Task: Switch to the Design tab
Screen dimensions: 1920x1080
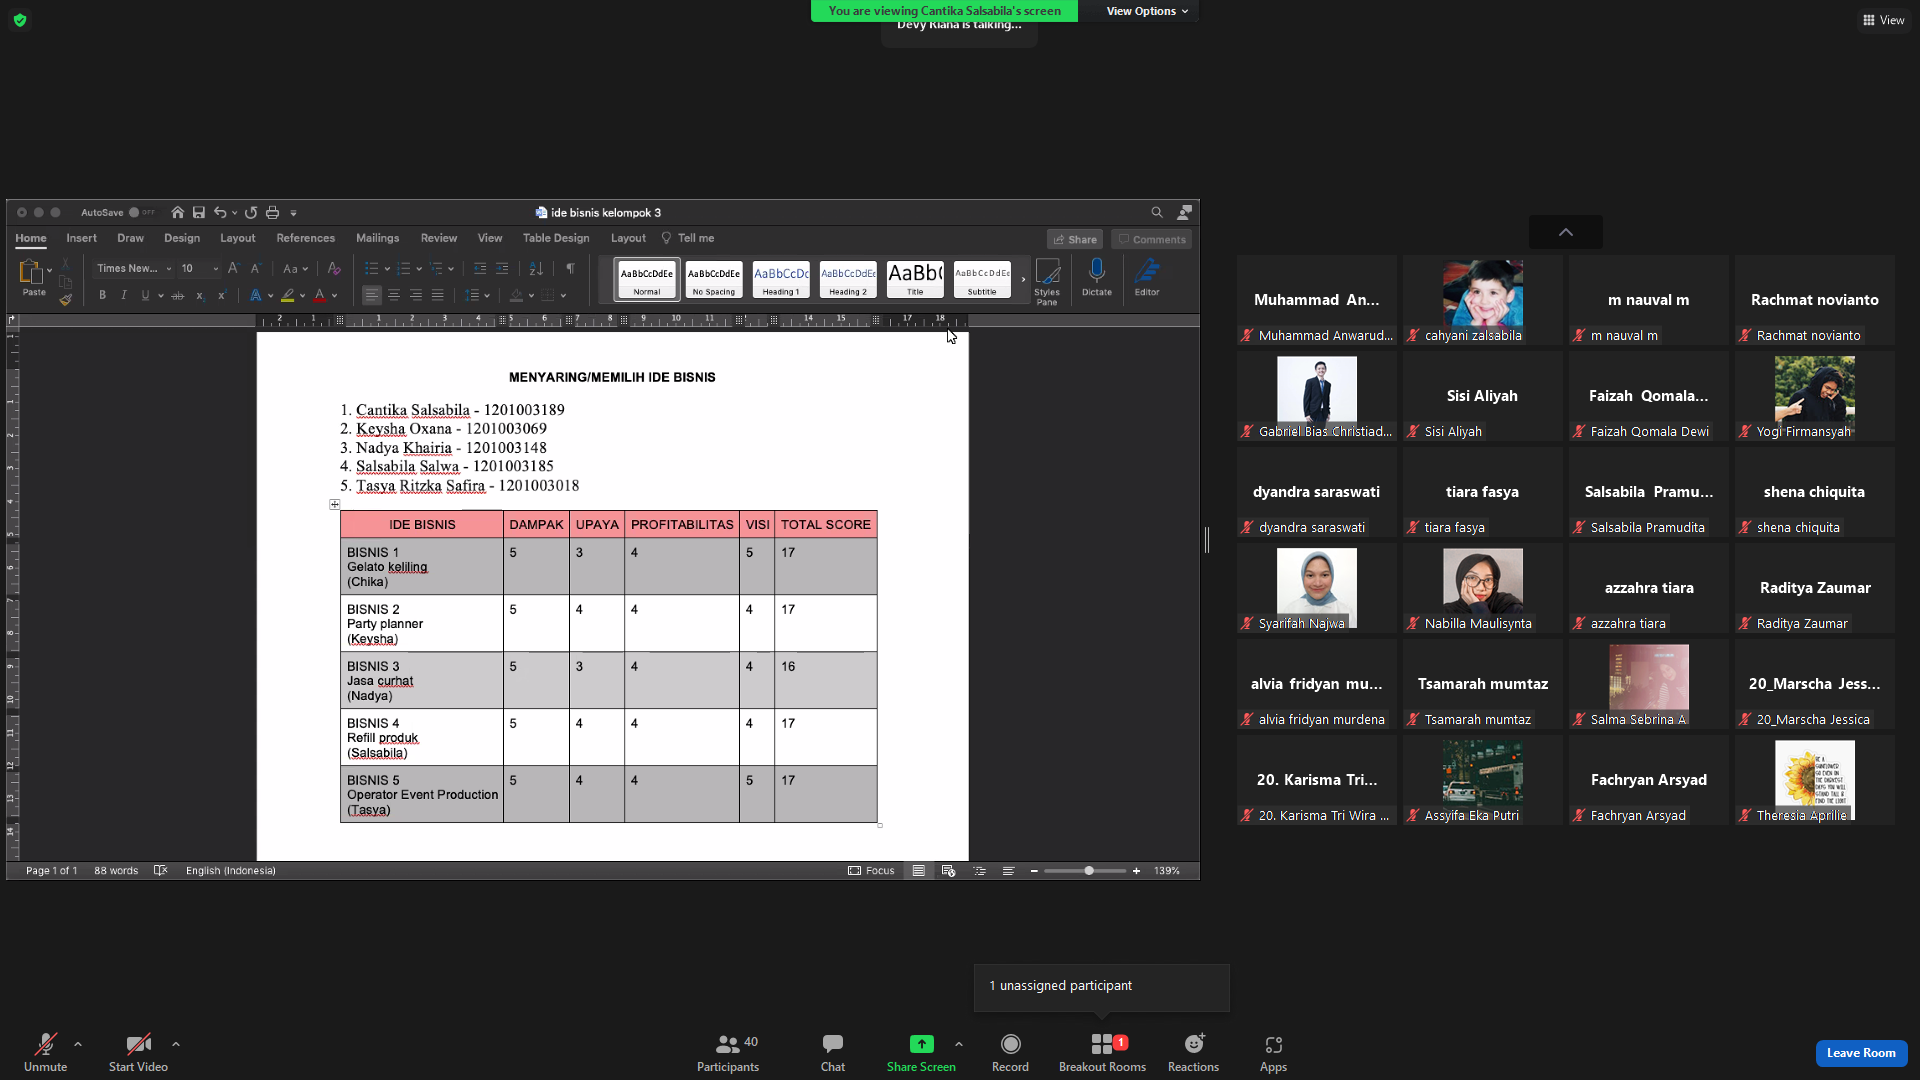Action: pyautogui.click(x=182, y=238)
